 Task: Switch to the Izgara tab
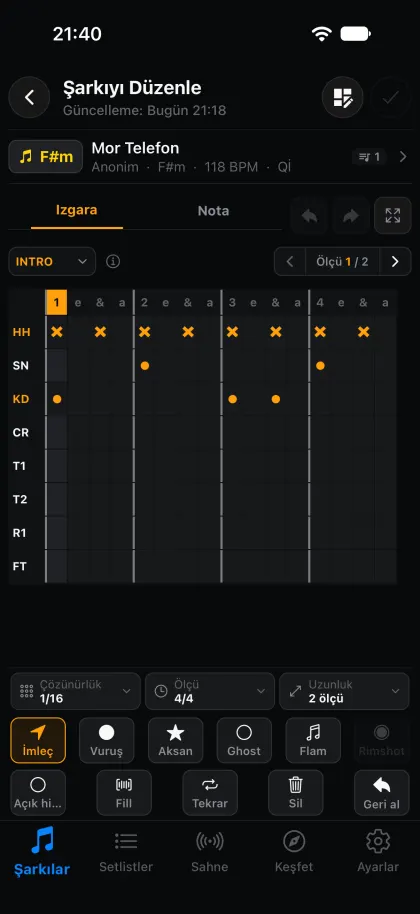(x=76, y=210)
